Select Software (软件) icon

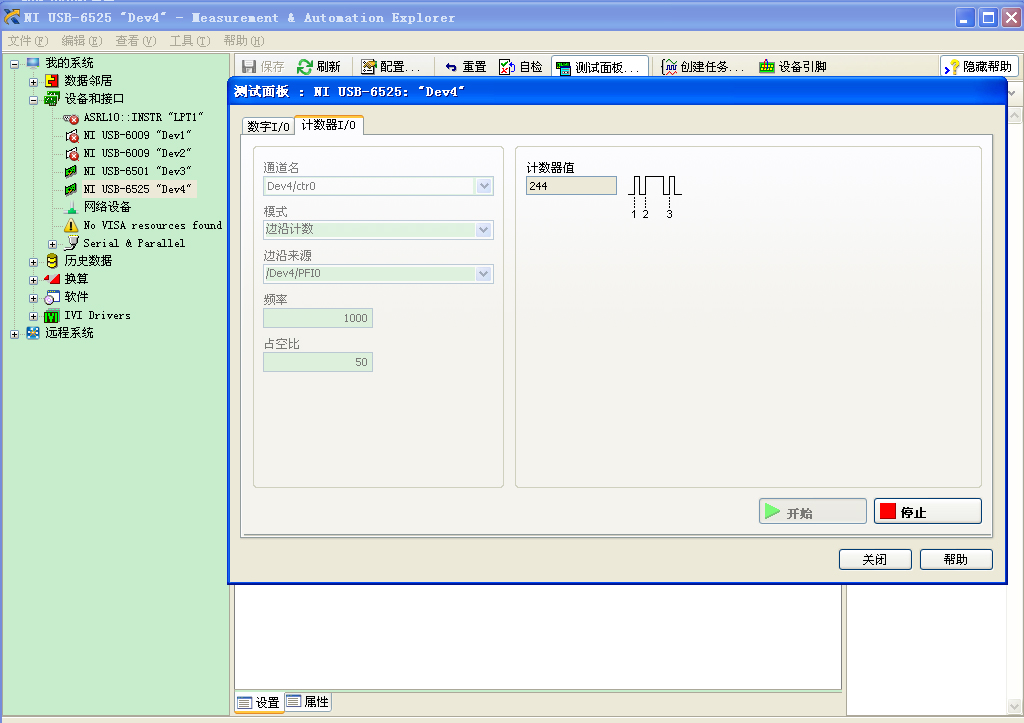pyautogui.click(x=52, y=298)
